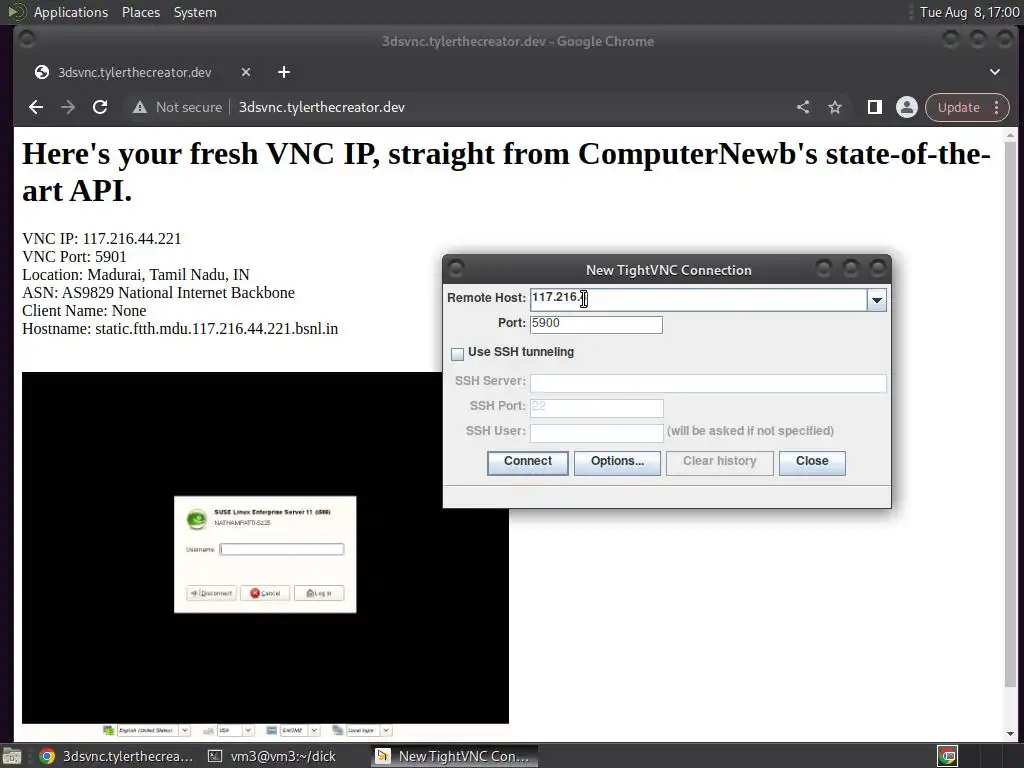Click Disconnect in VNC preview
Screen dimensions: 1024x768
click(212, 593)
